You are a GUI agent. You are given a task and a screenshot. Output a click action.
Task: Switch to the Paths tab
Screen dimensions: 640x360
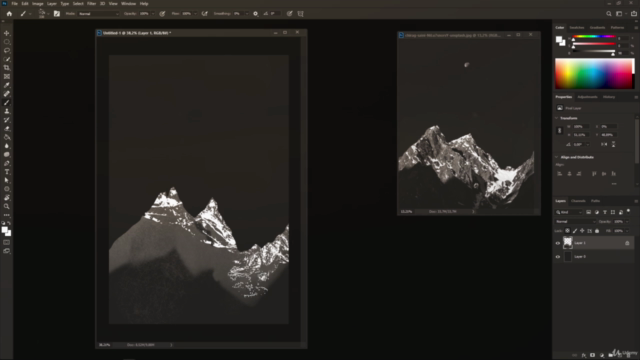pyautogui.click(x=596, y=201)
